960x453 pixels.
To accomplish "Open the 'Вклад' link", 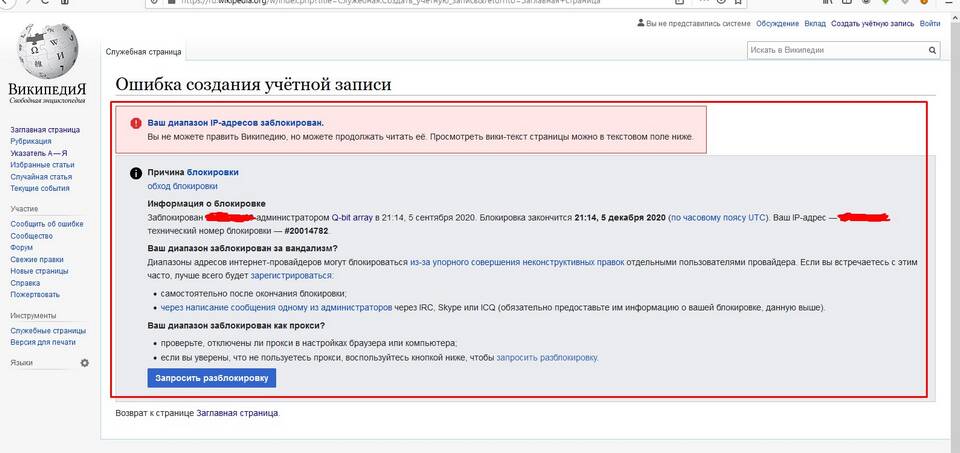I will (815, 24).
